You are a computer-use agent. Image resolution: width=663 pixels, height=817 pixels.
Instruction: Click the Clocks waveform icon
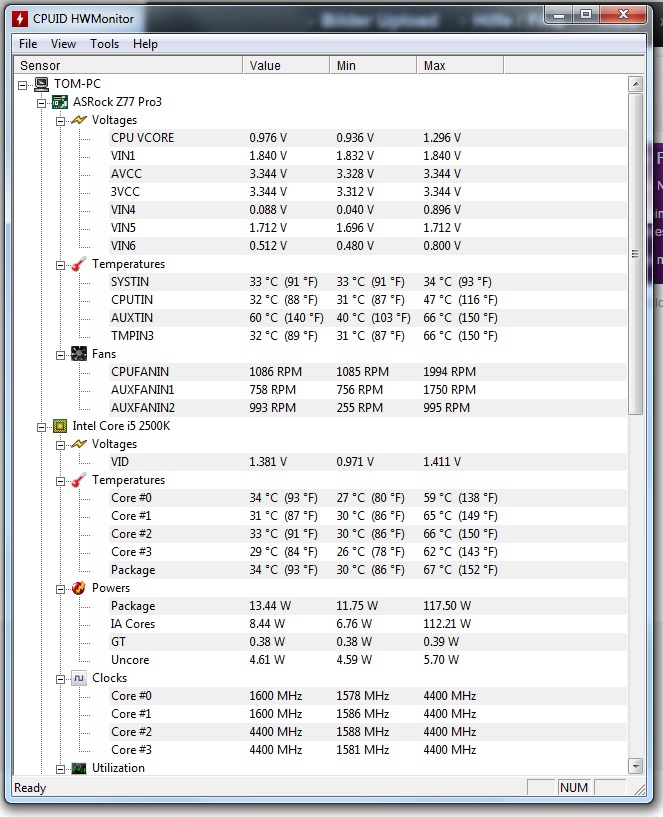(x=79, y=678)
